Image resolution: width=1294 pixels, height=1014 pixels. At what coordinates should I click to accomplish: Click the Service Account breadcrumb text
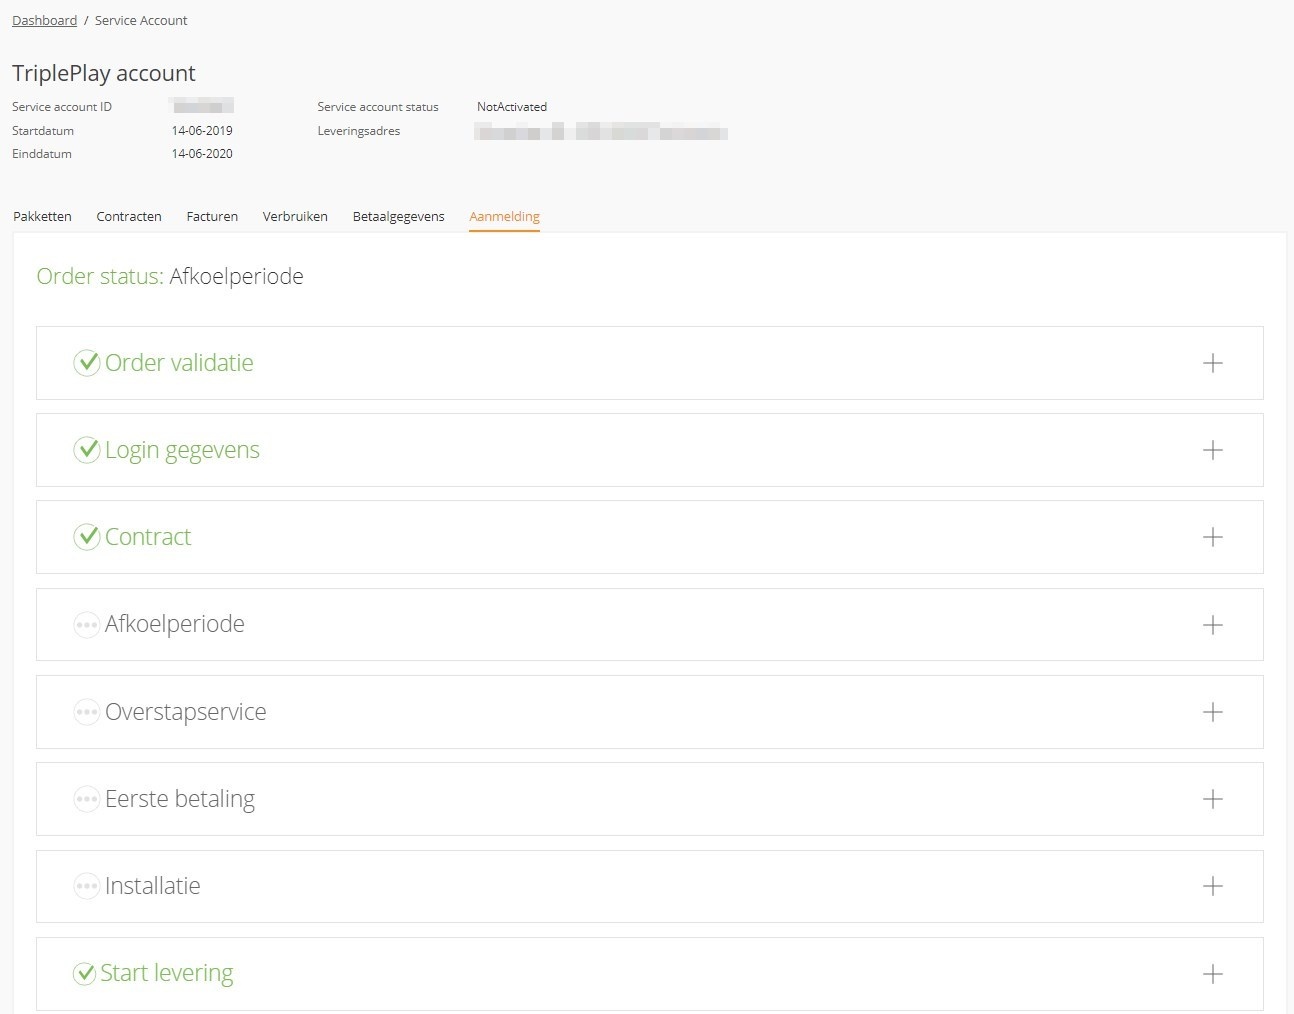pyautogui.click(x=141, y=20)
